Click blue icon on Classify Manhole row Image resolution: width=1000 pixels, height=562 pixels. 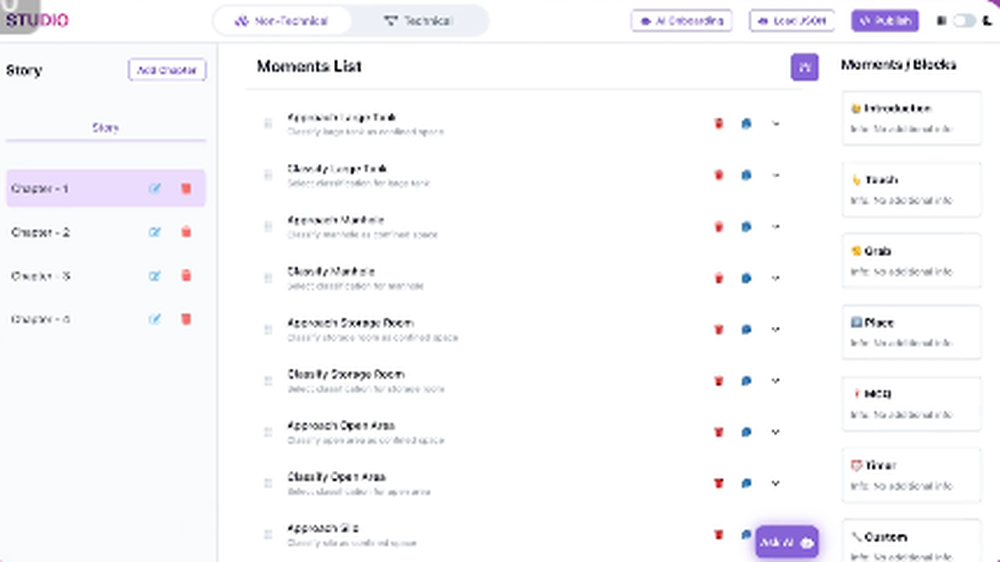(746, 278)
